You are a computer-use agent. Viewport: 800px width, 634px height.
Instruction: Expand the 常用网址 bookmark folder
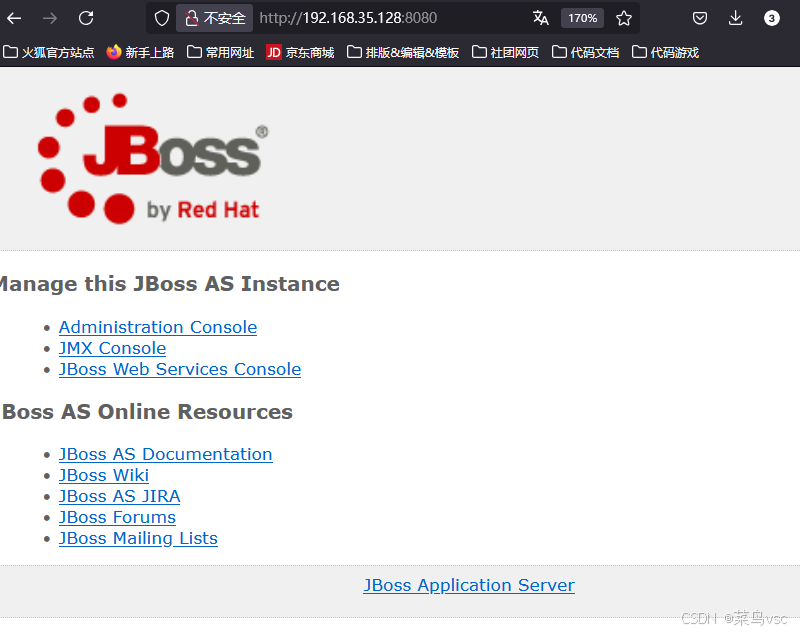click(x=220, y=52)
